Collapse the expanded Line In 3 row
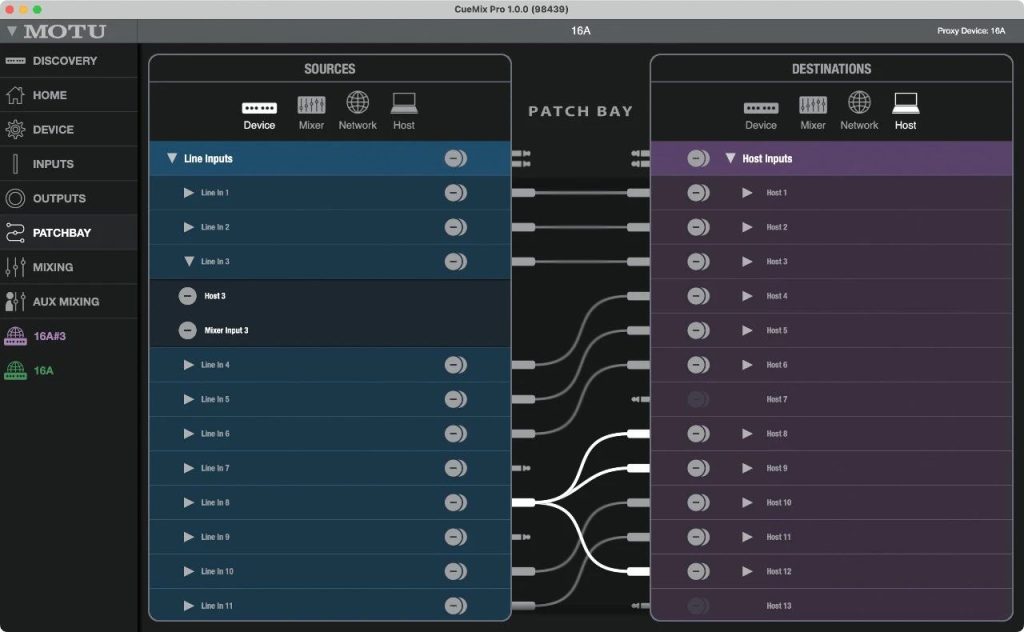Viewport: 1024px width, 632px height. point(189,262)
